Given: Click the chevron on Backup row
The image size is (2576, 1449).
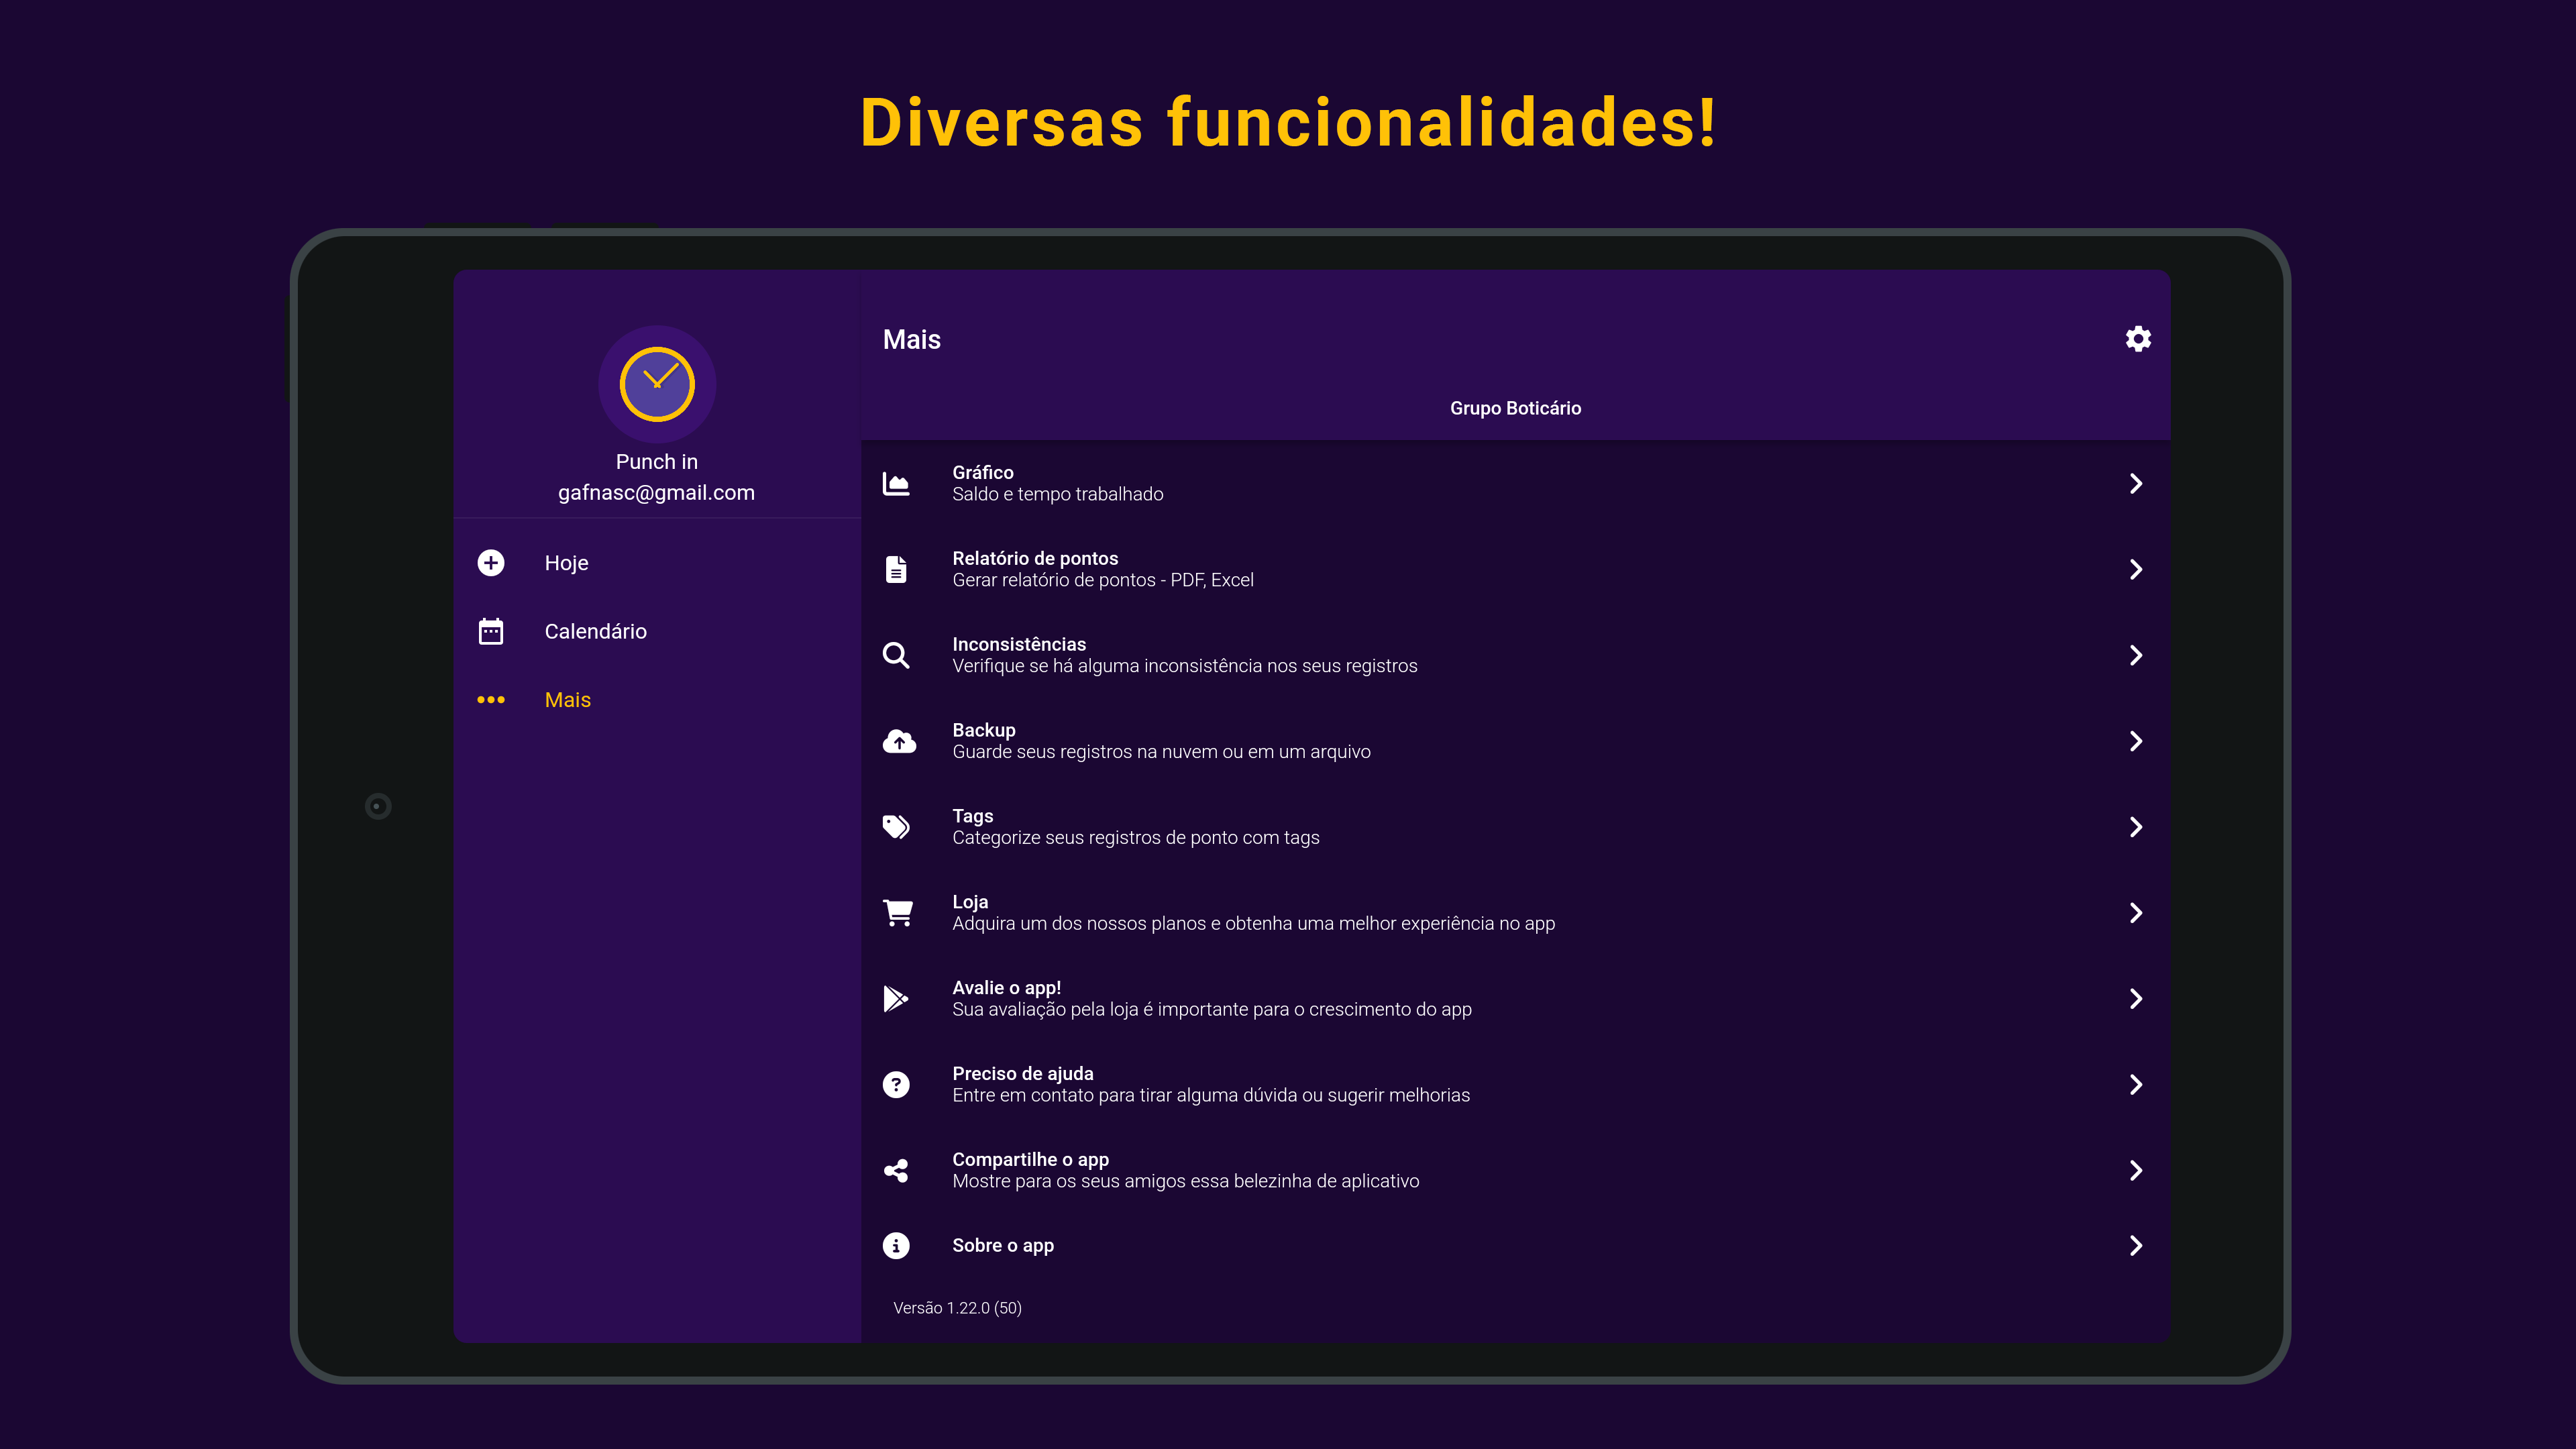Looking at the screenshot, I should pos(2136,741).
